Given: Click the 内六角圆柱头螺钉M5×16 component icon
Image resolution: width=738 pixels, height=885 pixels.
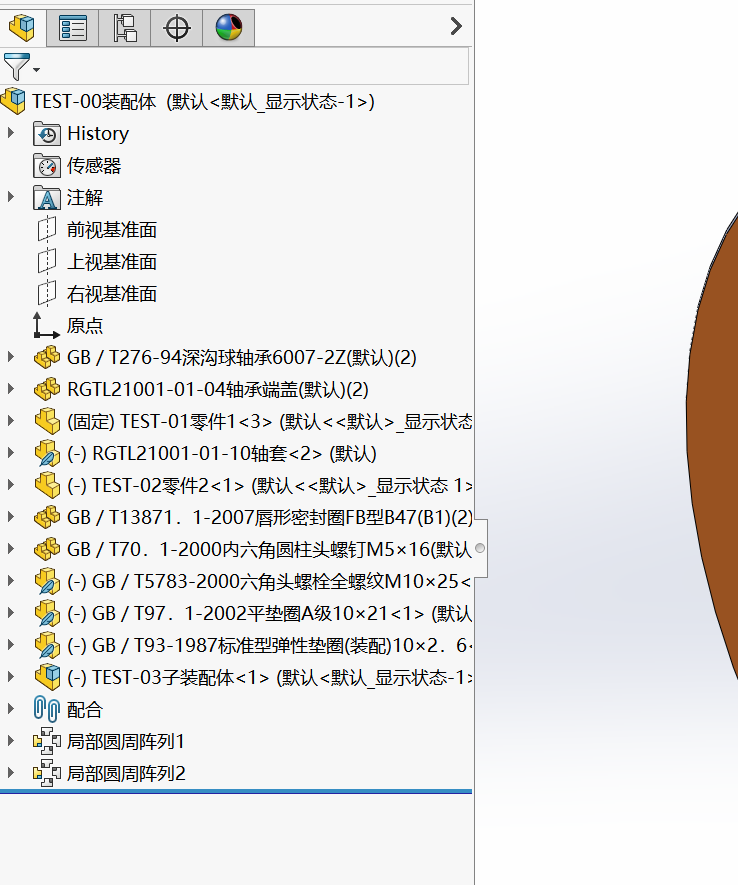Looking at the screenshot, I should (x=47, y=549).
